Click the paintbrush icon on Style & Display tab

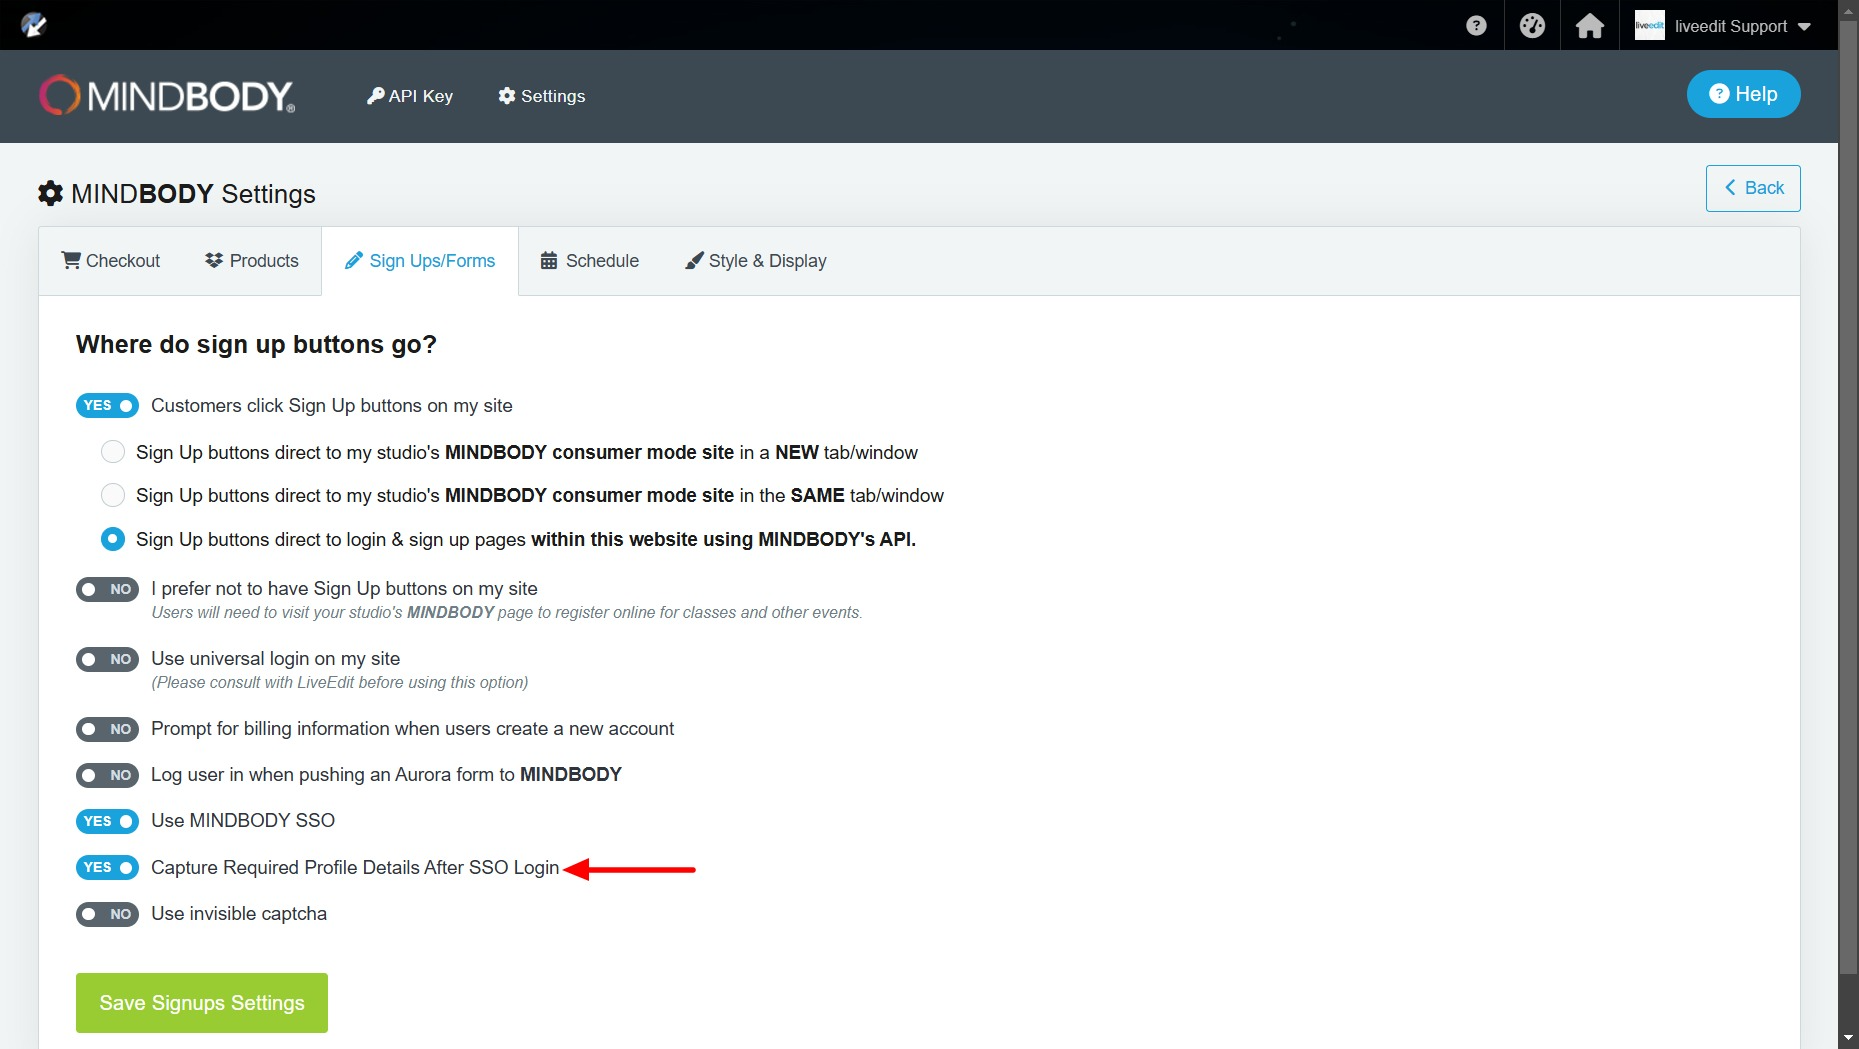coord(694,261)
